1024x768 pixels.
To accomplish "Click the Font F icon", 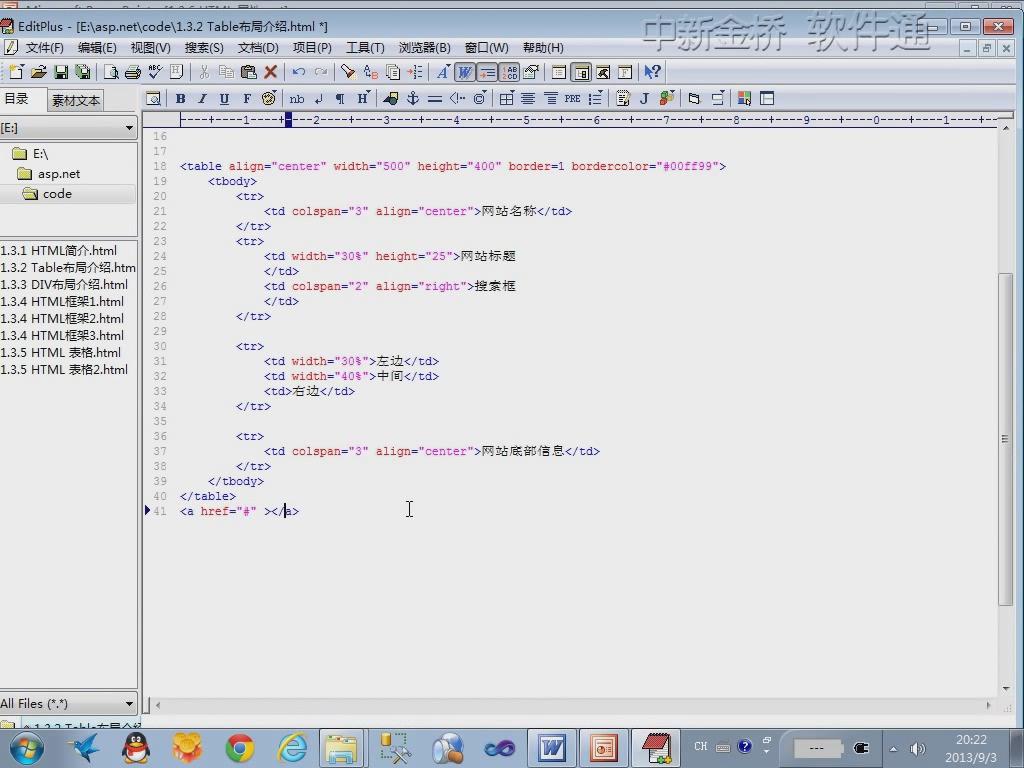I will (x=246, y=99).
